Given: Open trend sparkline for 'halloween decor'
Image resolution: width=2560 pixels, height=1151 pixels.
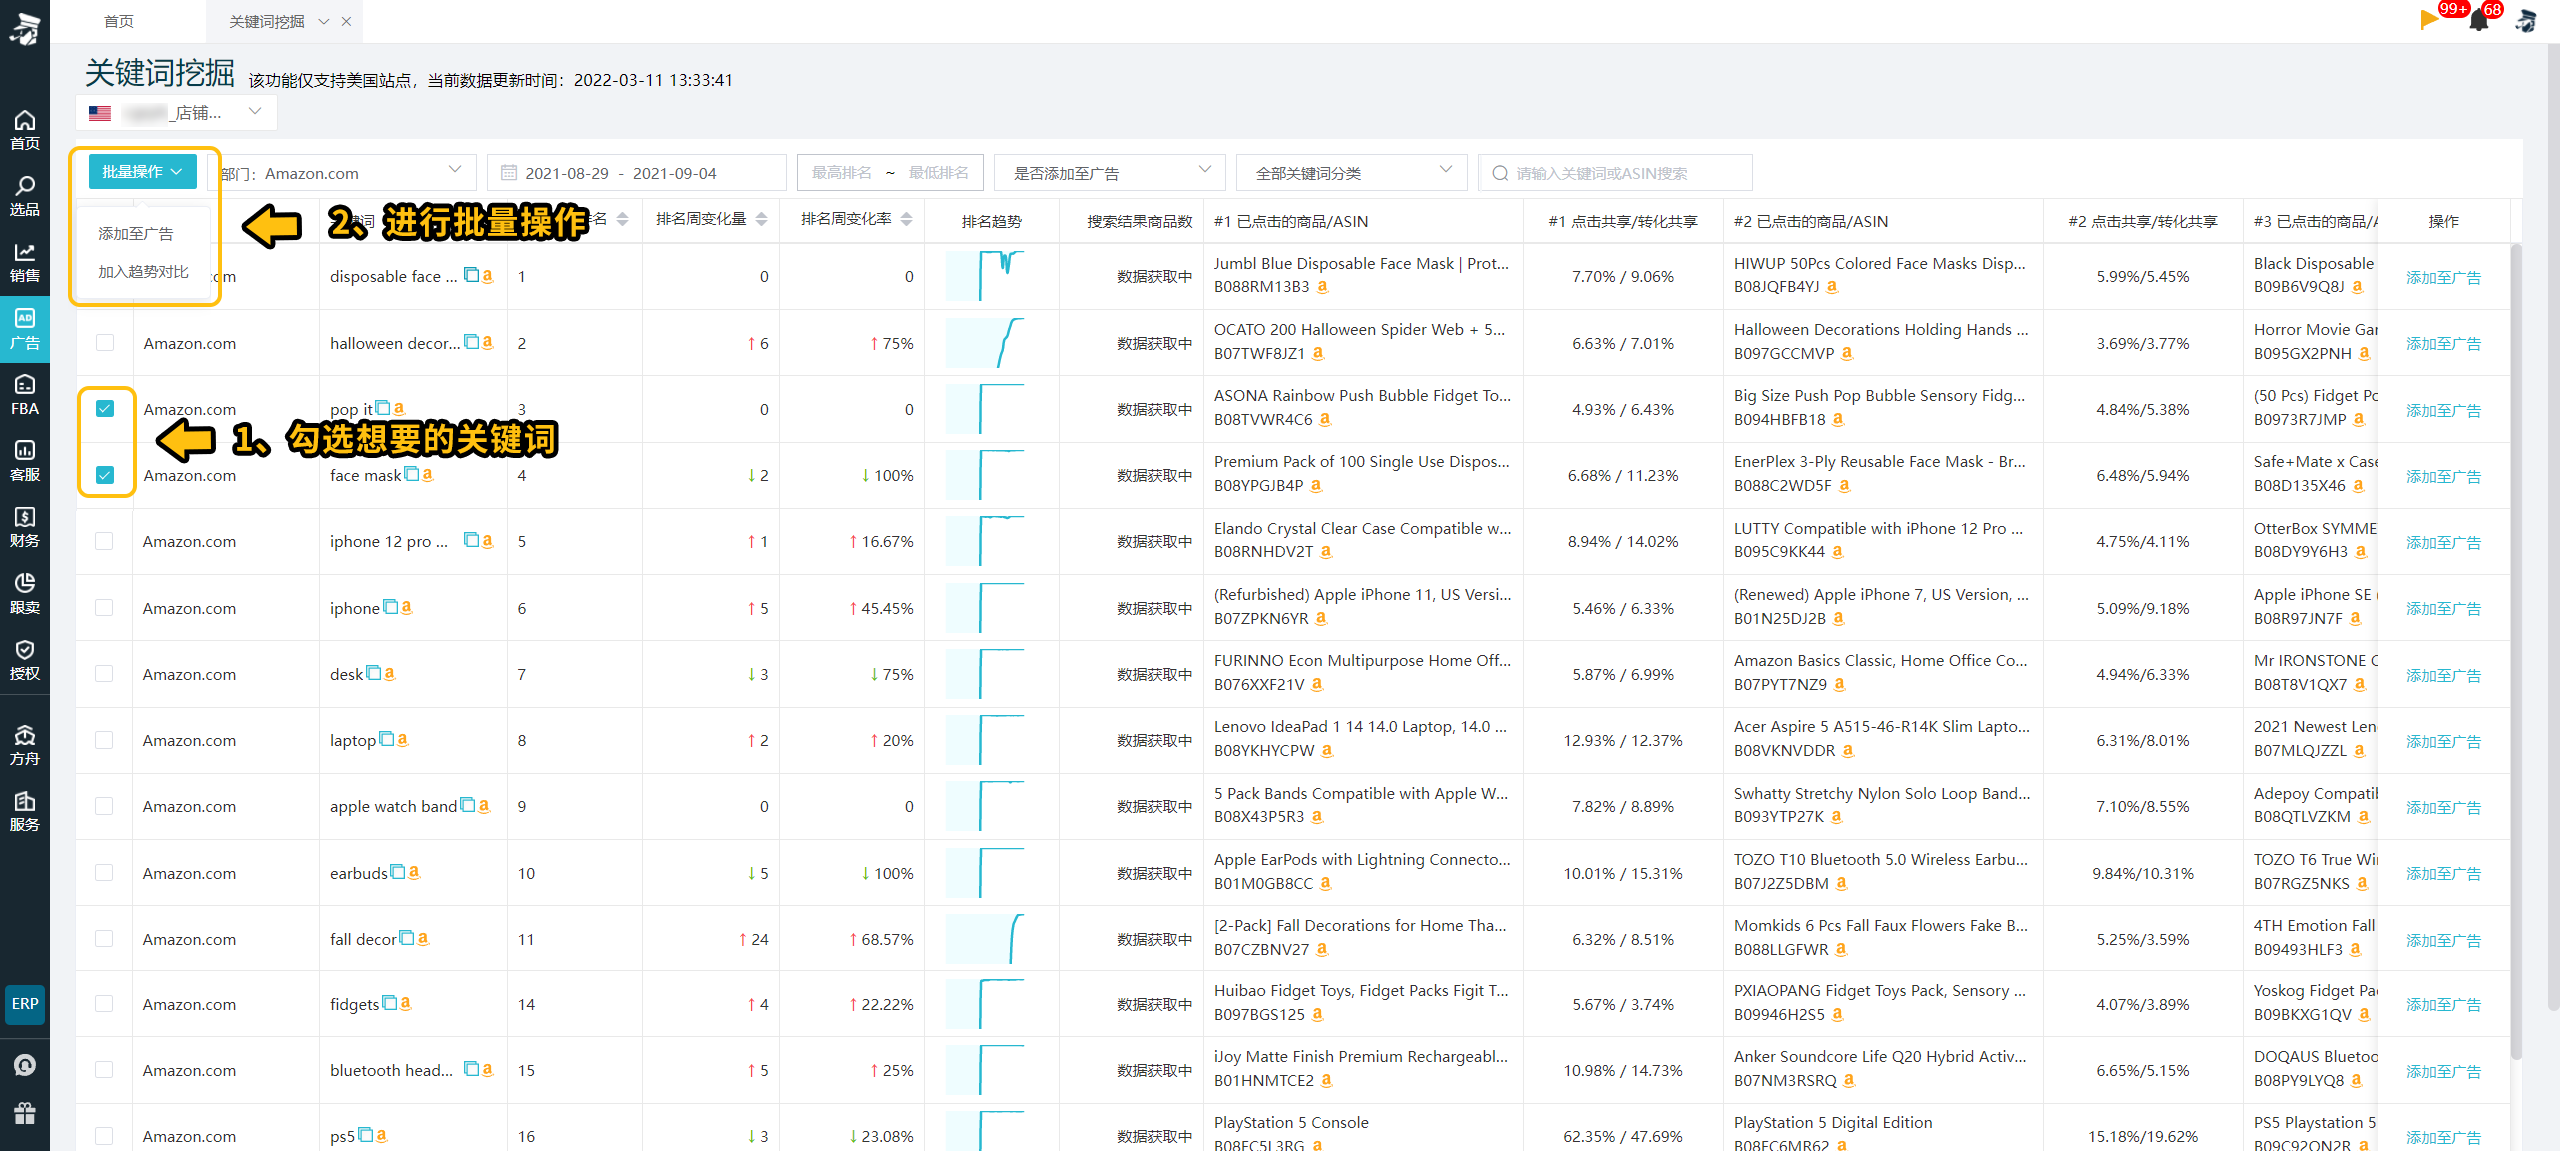Looking at the screenshot, I should pyautogui.click(x=985, y=342).
